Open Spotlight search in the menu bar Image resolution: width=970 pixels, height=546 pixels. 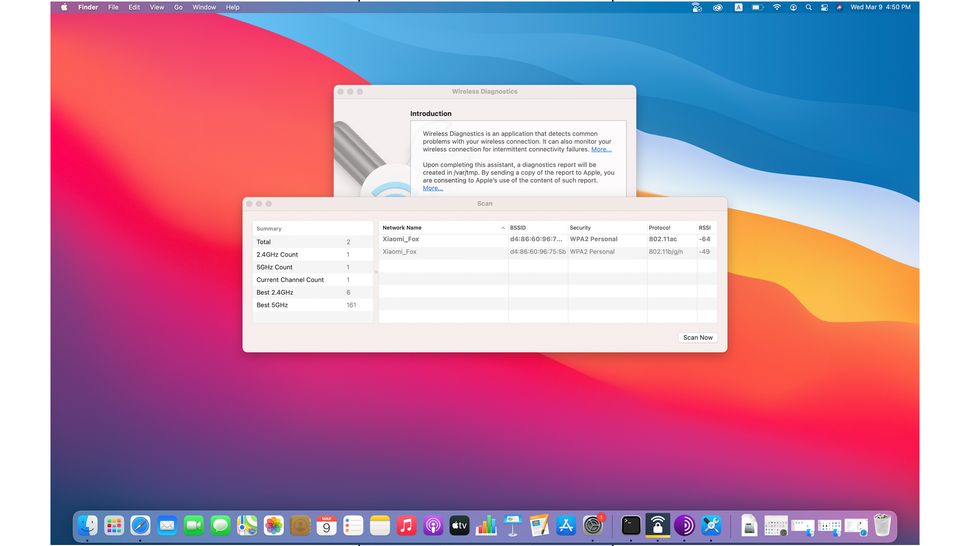point(809,7)
